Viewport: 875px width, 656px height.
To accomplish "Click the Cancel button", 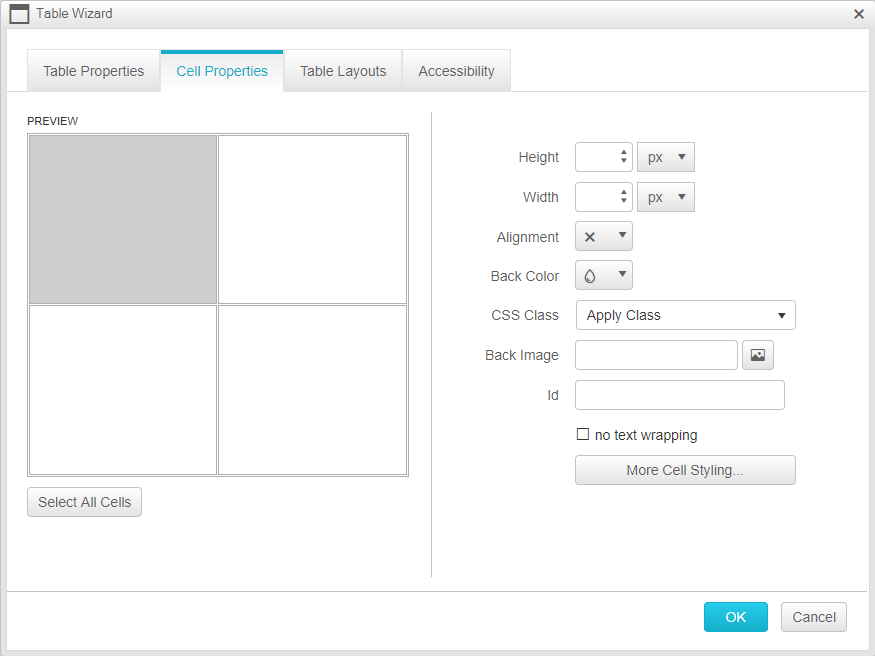I will pos(813,617).
